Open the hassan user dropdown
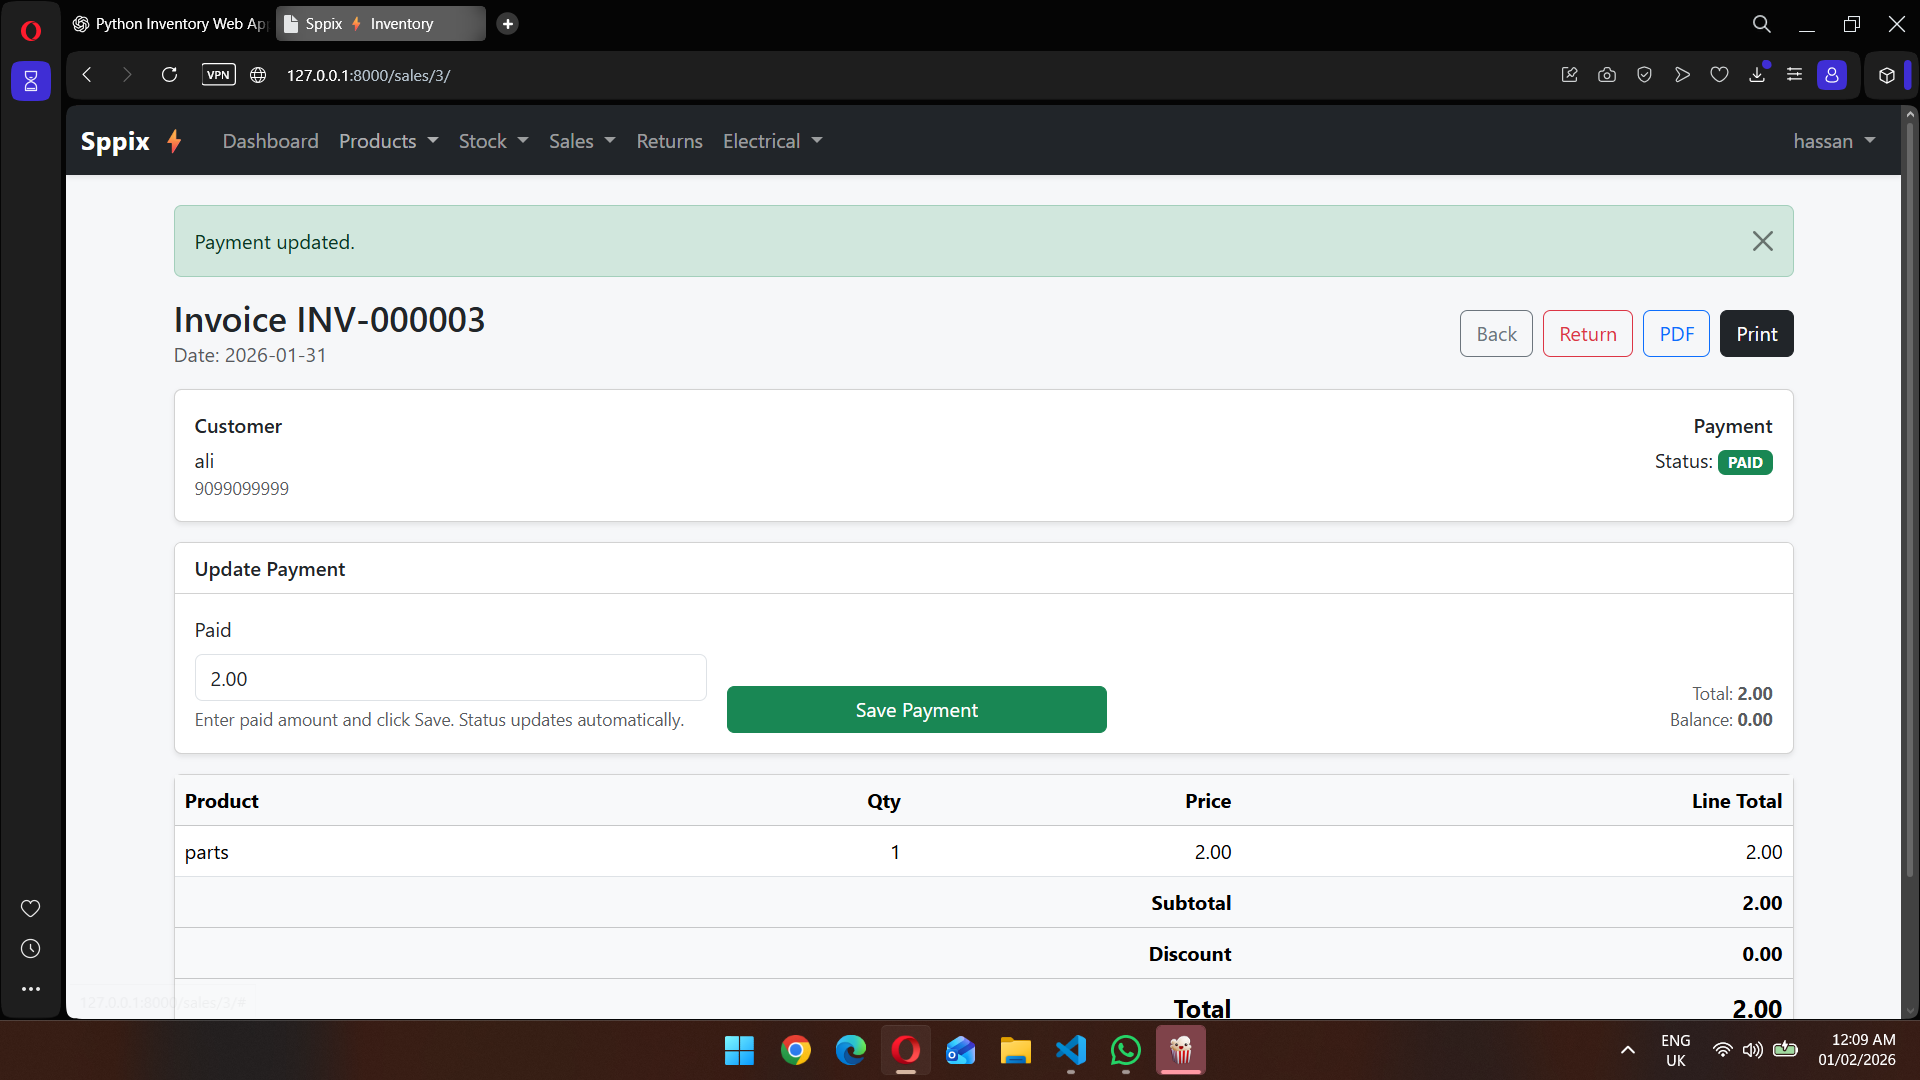1920x1080 pixels. 1833,141
